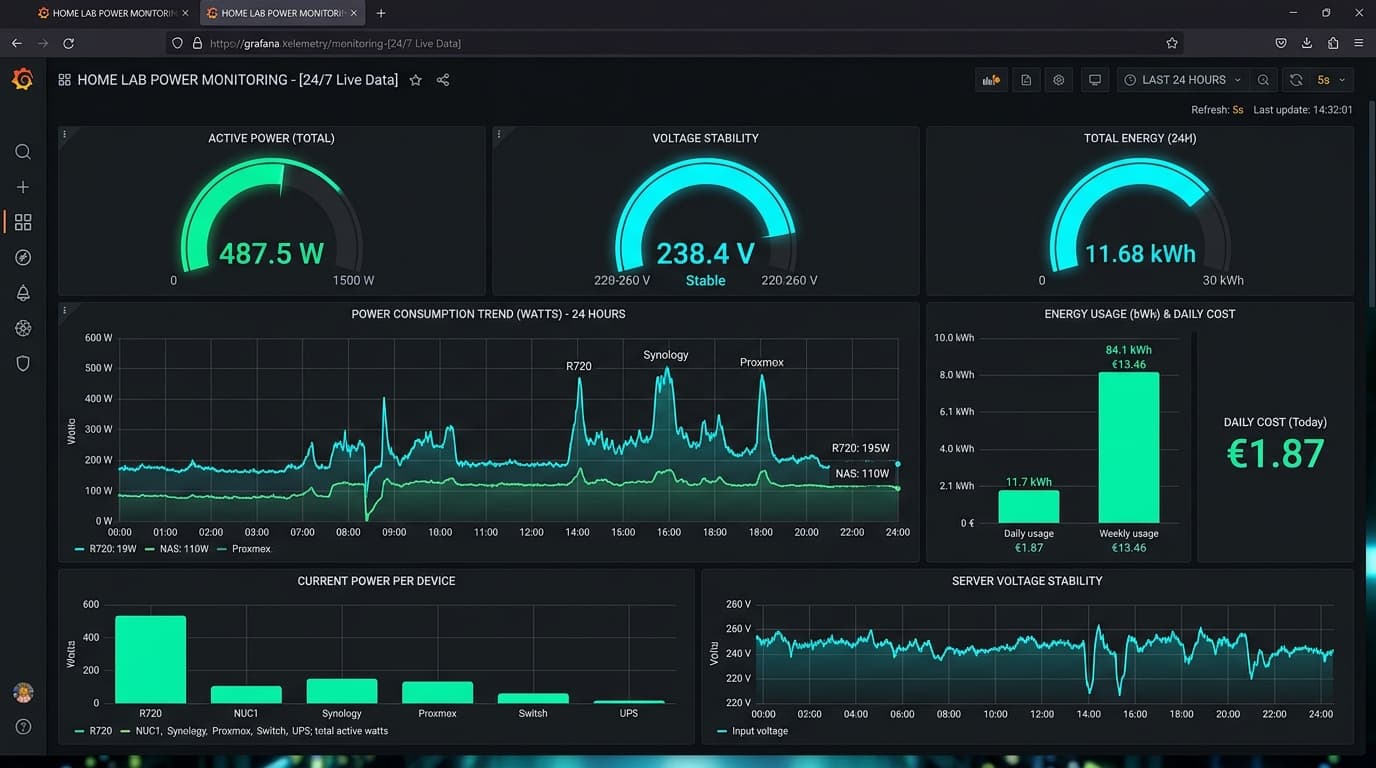The height and width of the screenshot is (768, 1376).
Task: Toggle the R720 legend in device chart
Action: coord(93,731)
